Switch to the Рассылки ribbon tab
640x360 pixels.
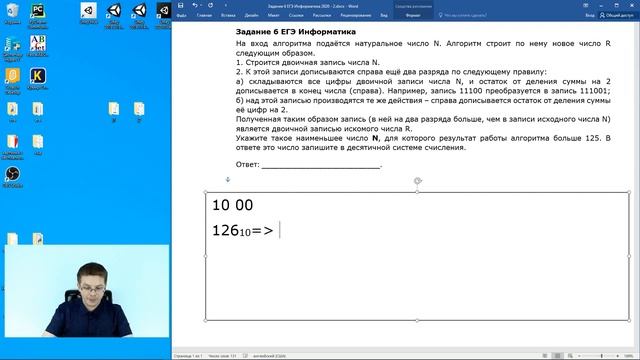click(322, 16)
